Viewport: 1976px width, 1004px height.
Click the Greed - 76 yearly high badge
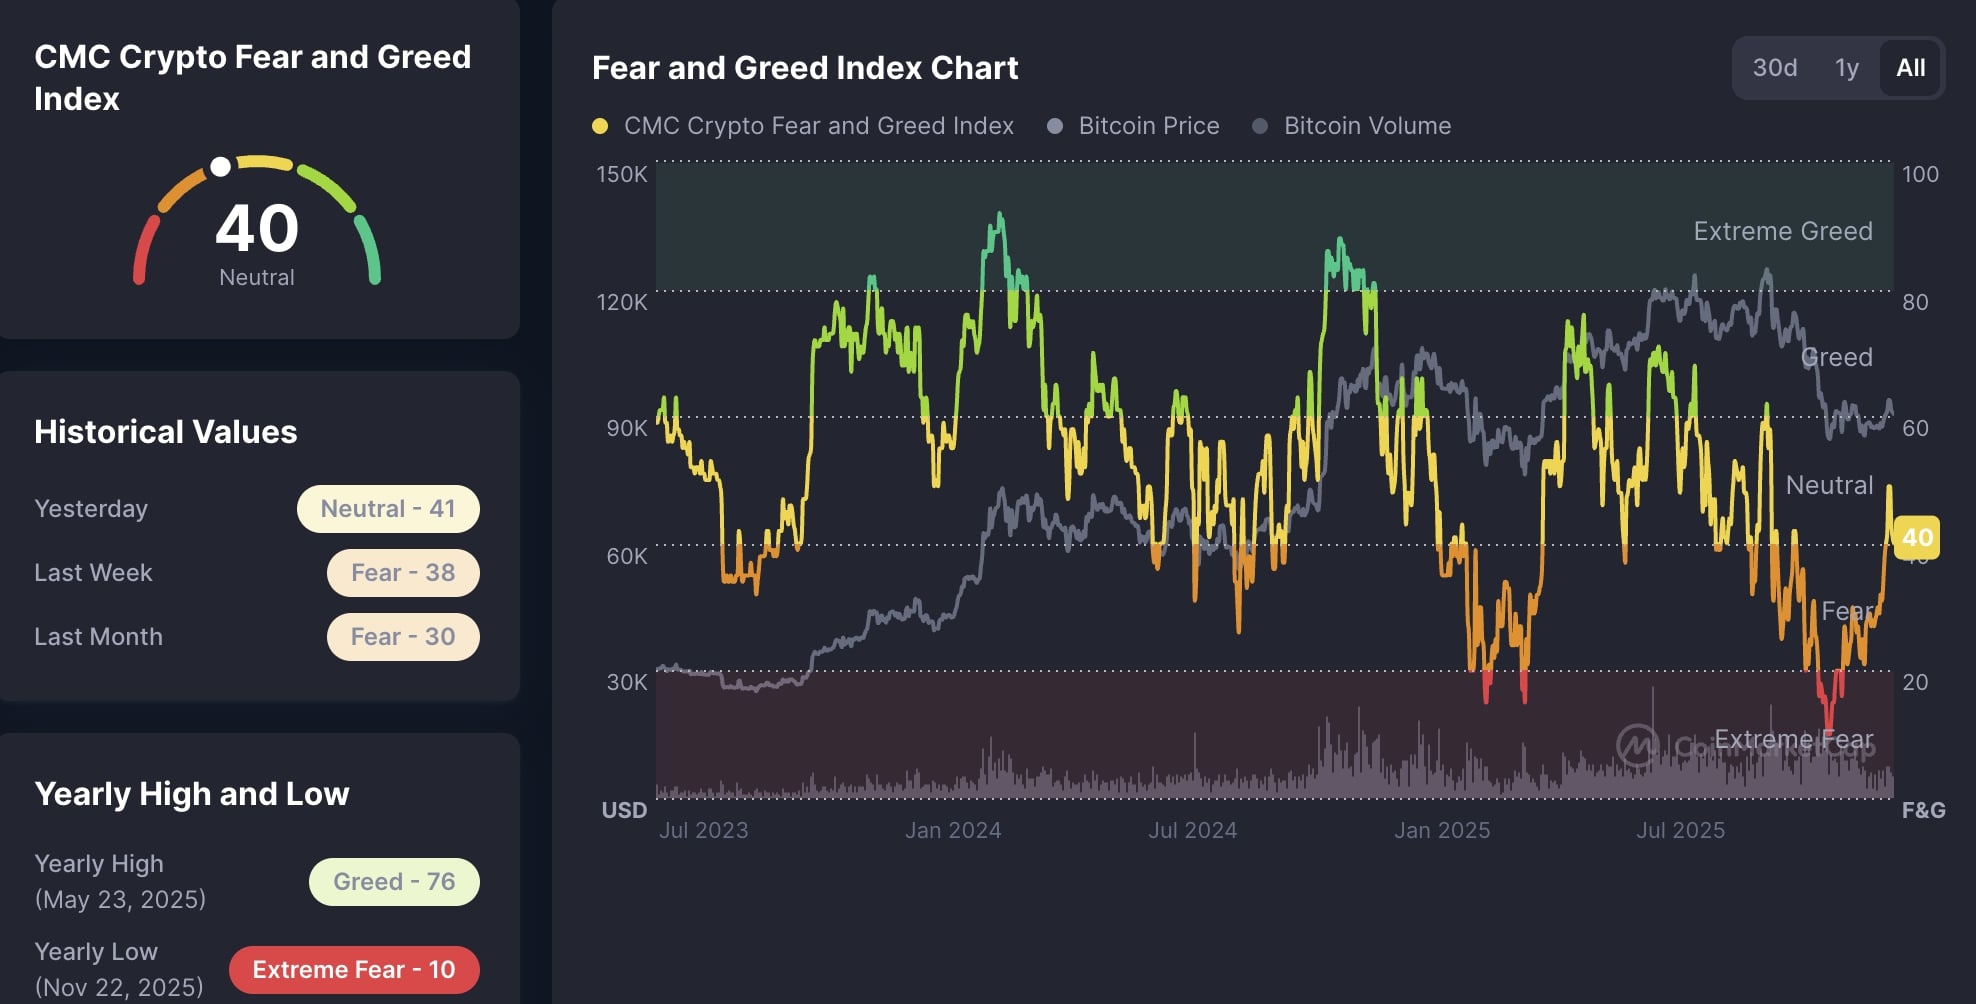pos(394,882)
